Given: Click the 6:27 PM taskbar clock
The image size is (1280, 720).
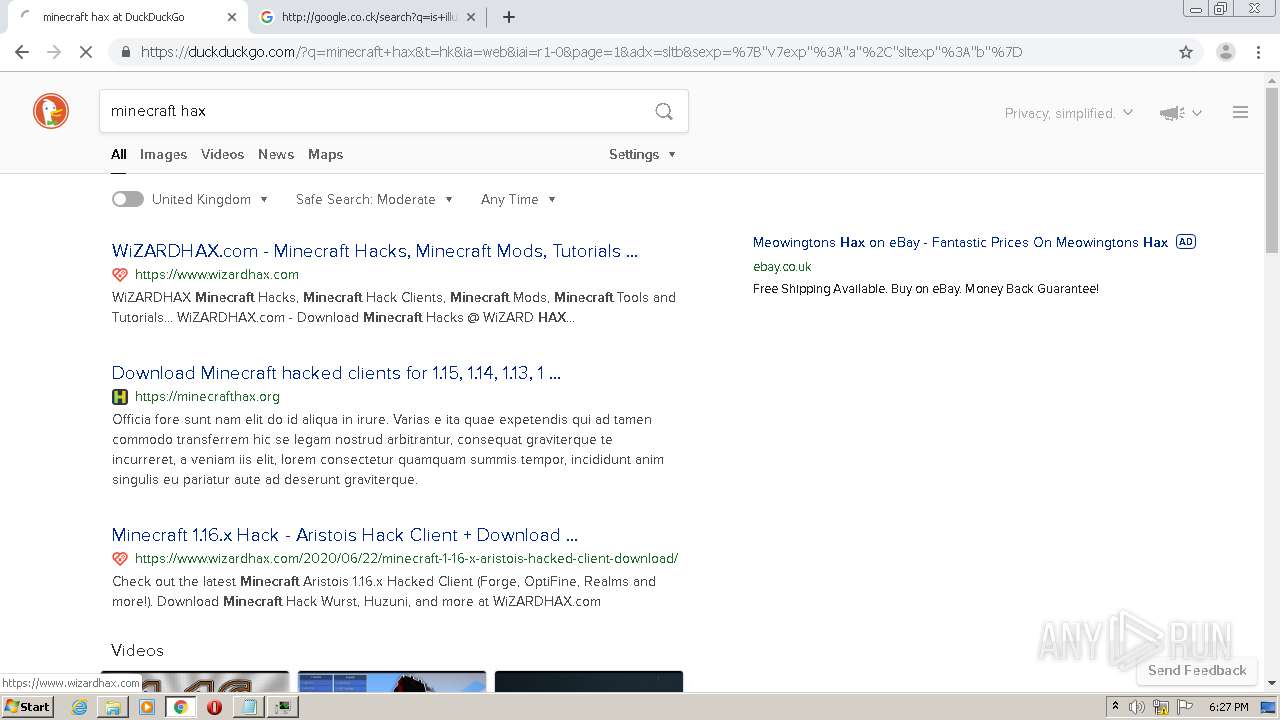Looking at the screenshot, I should coord(1228,707).
